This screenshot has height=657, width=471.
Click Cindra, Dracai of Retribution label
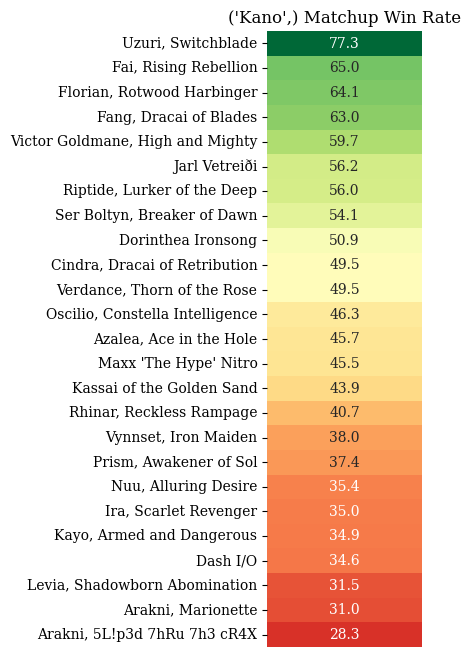(154, 265)
